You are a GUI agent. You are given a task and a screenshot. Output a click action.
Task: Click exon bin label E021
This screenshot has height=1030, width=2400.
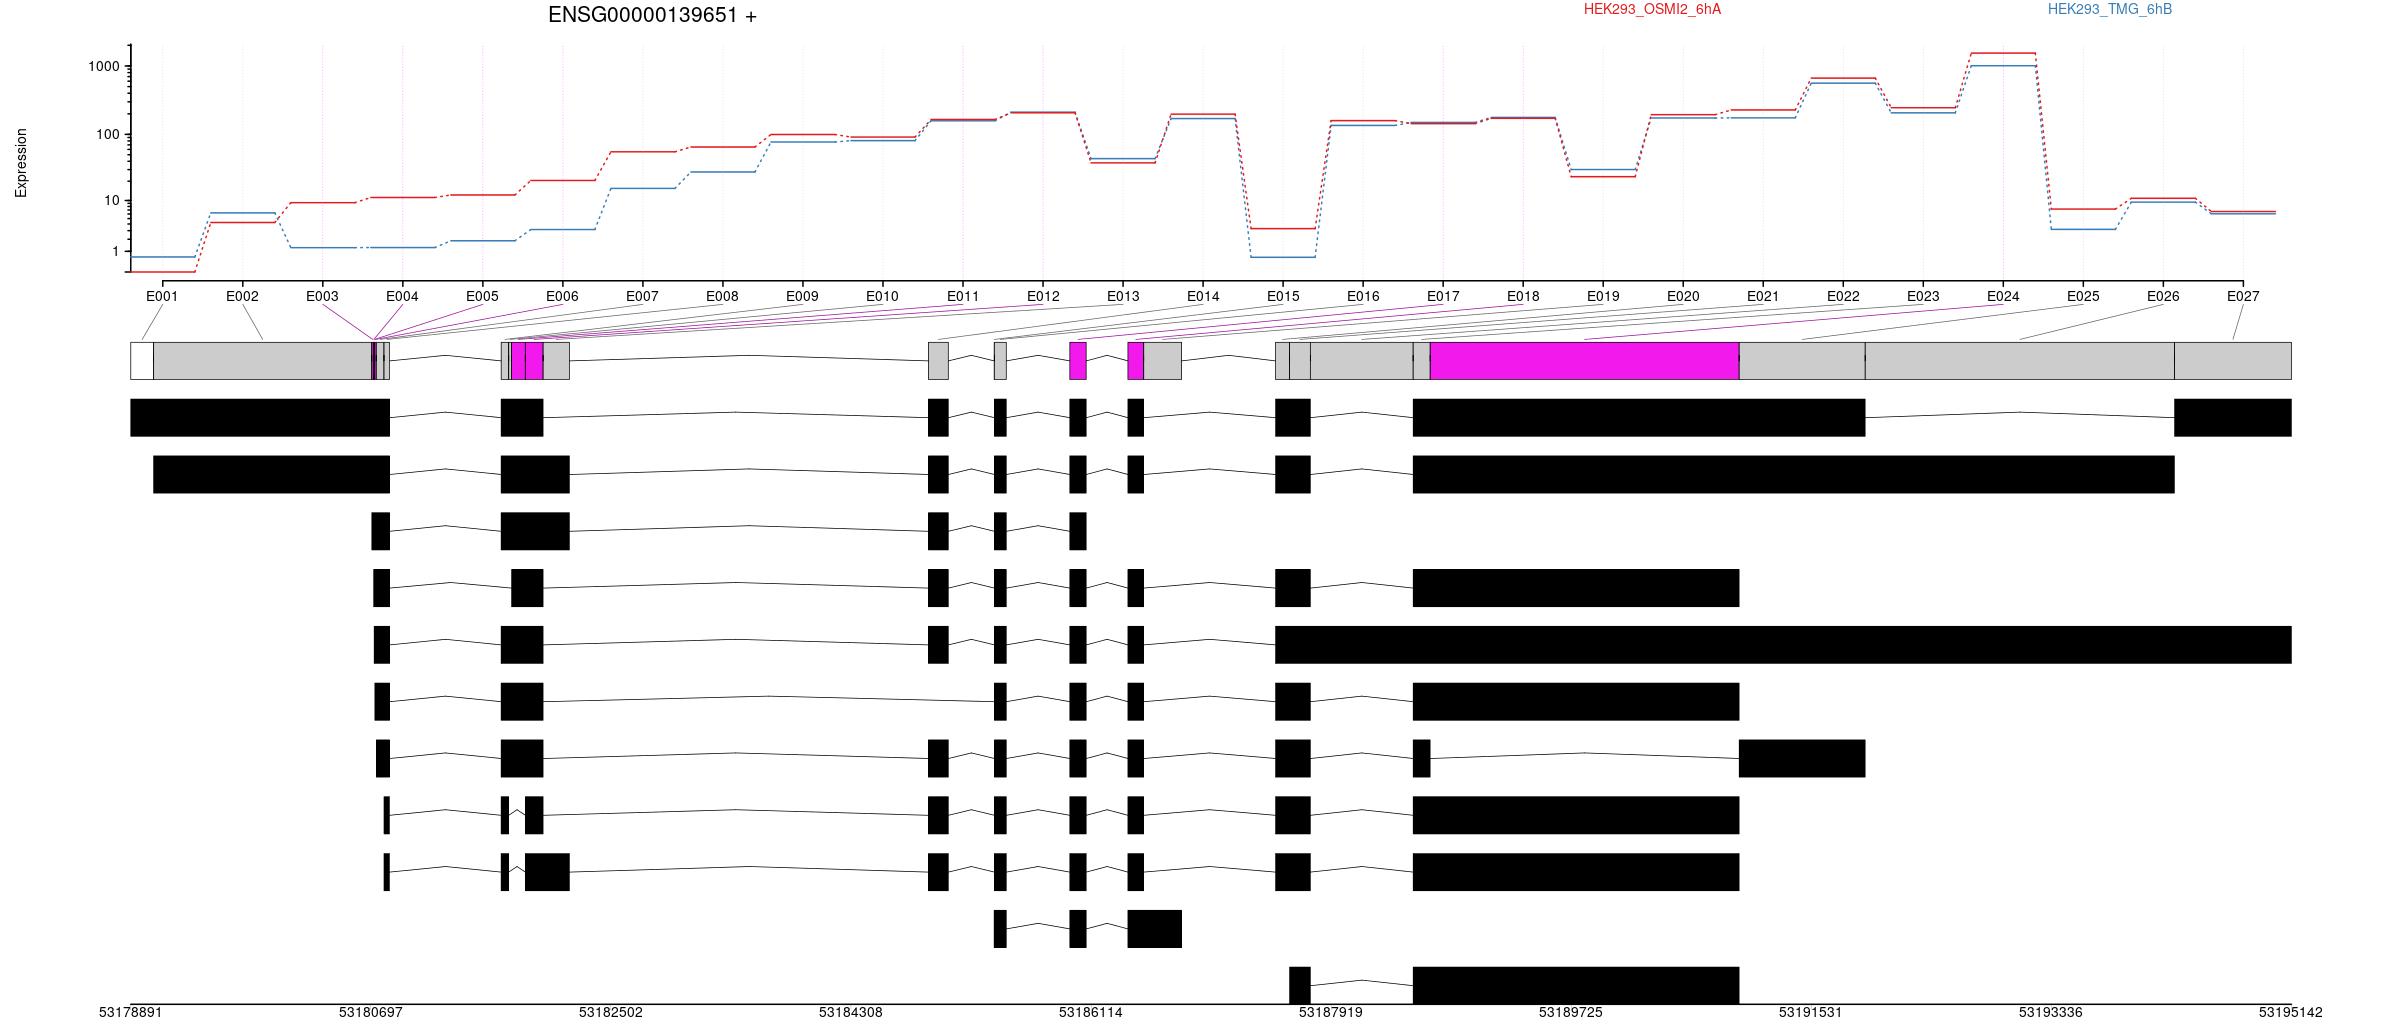pos(1763,296)
